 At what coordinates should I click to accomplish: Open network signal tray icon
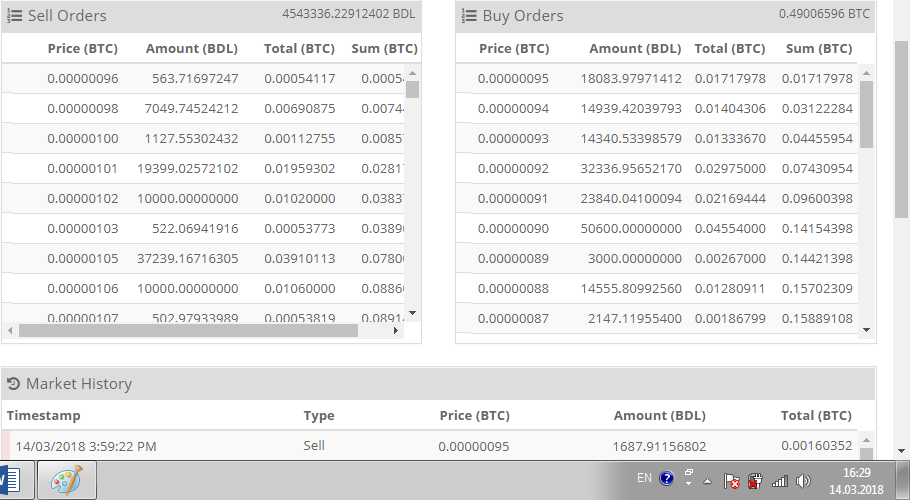780,481
